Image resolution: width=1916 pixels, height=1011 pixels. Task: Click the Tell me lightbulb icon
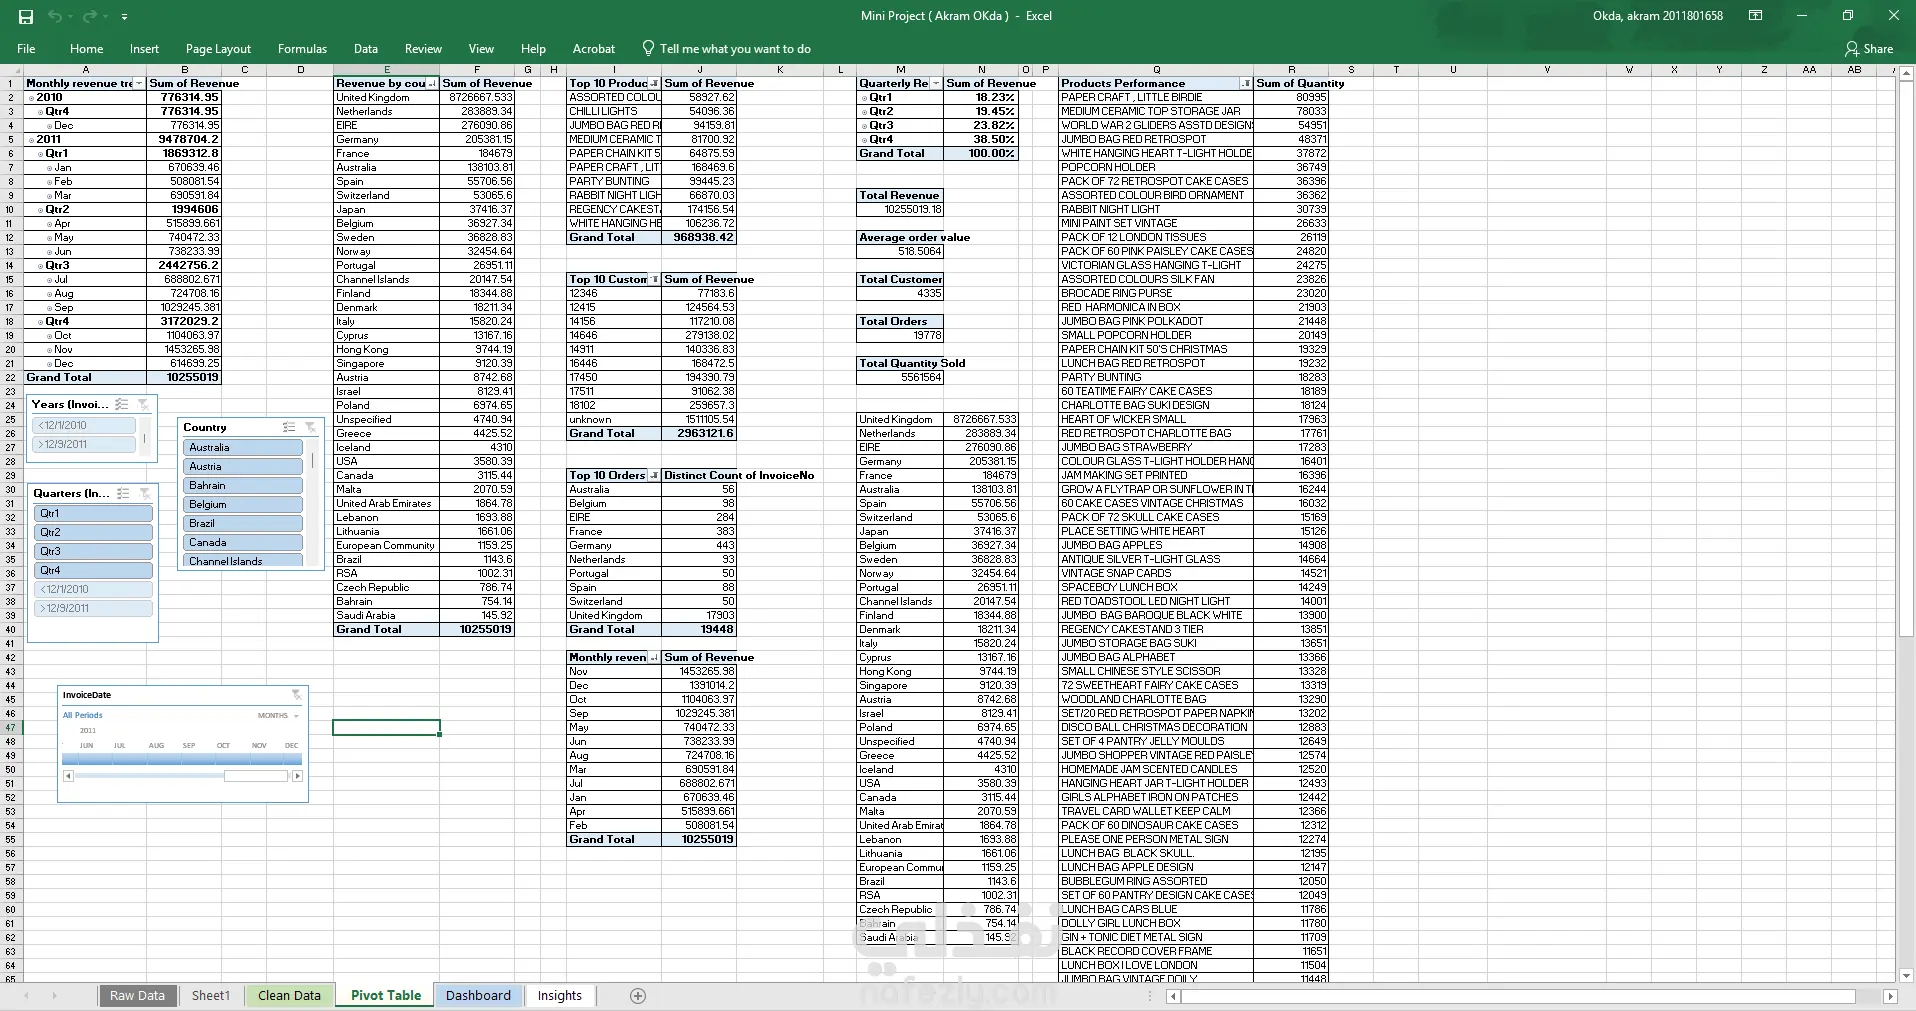pos(648,48)
